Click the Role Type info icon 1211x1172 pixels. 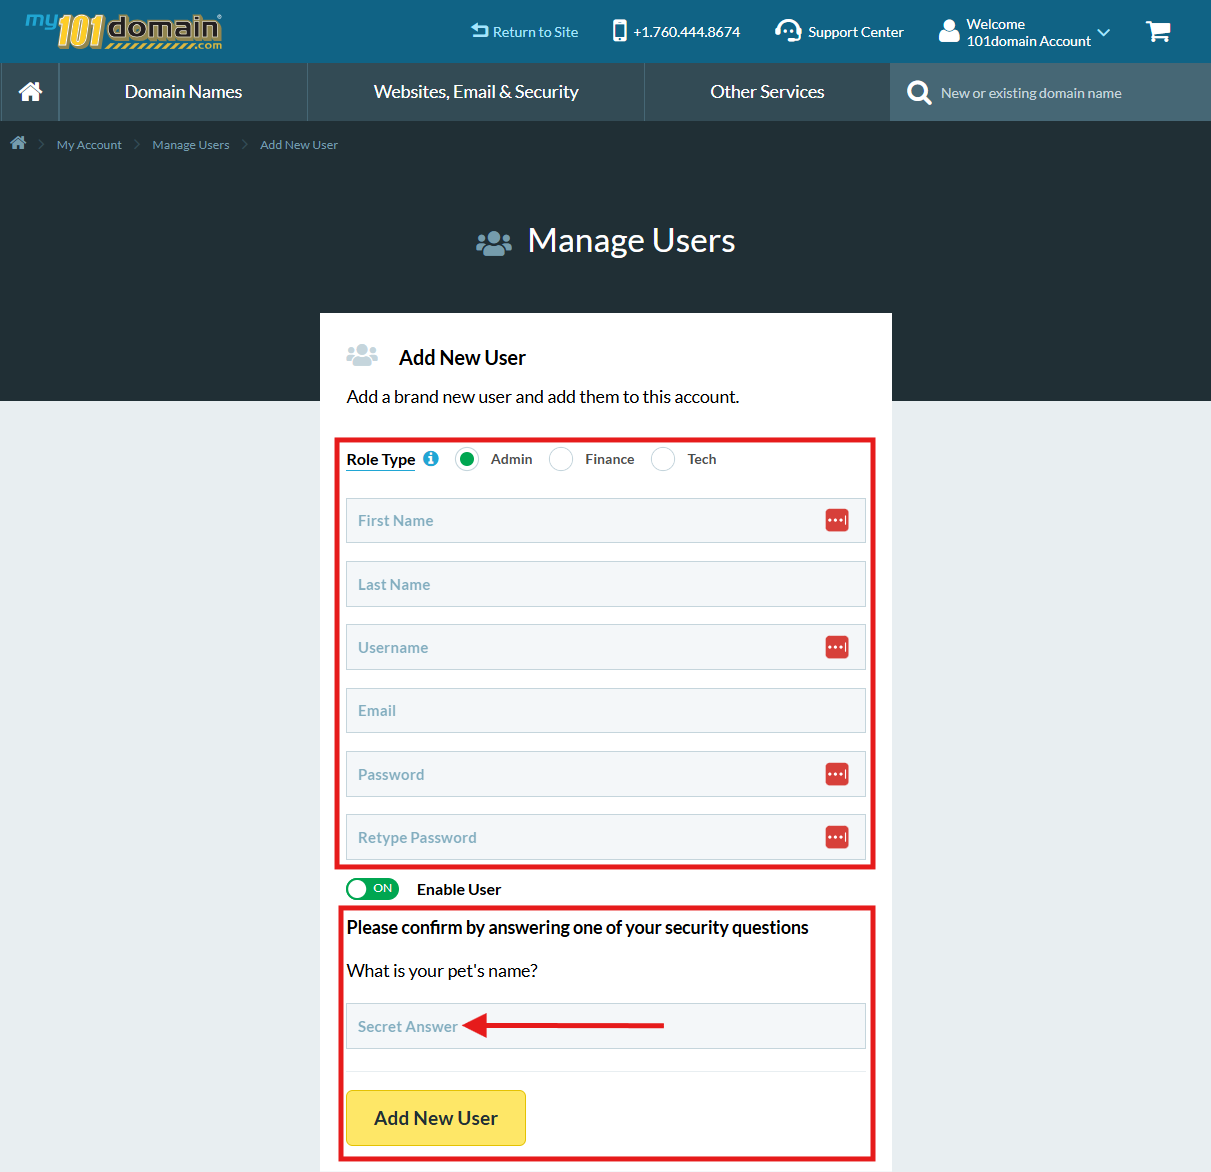point(431,459)
